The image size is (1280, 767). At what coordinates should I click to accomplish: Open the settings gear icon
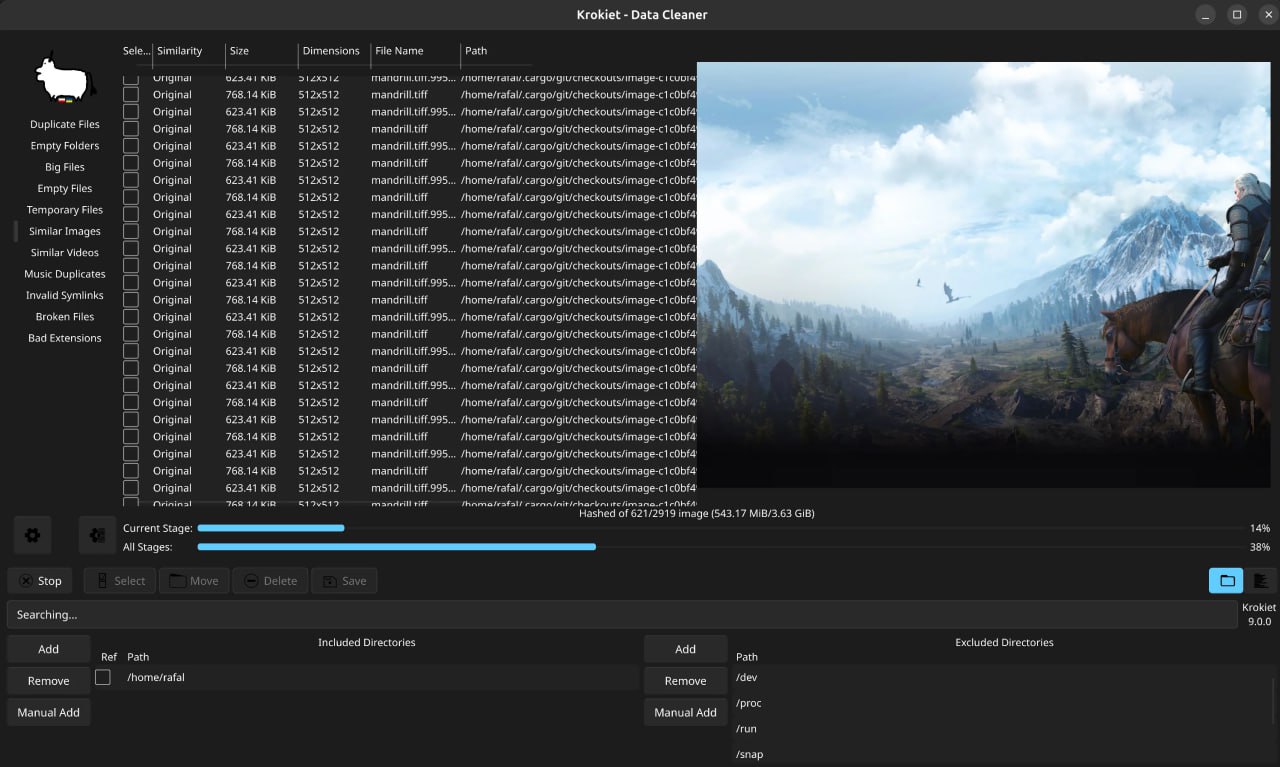point(32,535)
